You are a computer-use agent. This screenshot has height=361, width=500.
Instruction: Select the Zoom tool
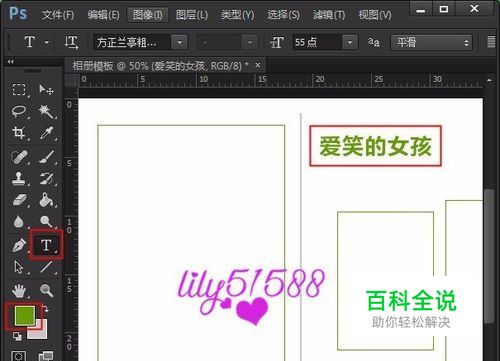(46, 290)
